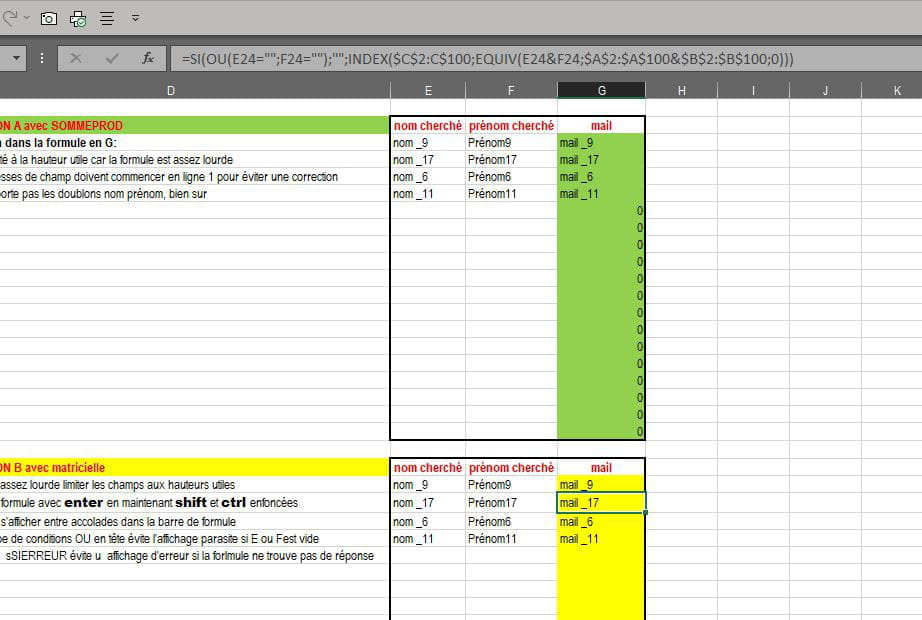This screenshot has width=922, height=620.
Task: Select yellow 'mail _6' cell
Action: coord(601,522)
